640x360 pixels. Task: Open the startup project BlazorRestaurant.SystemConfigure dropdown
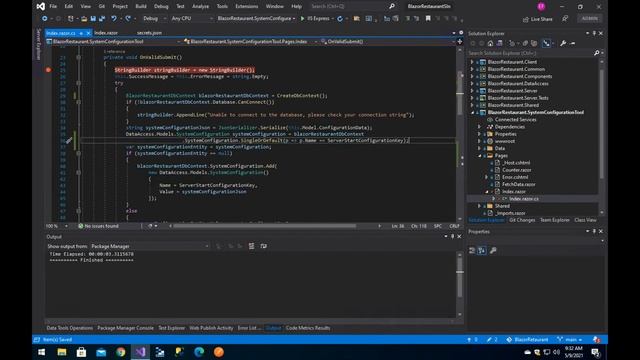point(256,19)
